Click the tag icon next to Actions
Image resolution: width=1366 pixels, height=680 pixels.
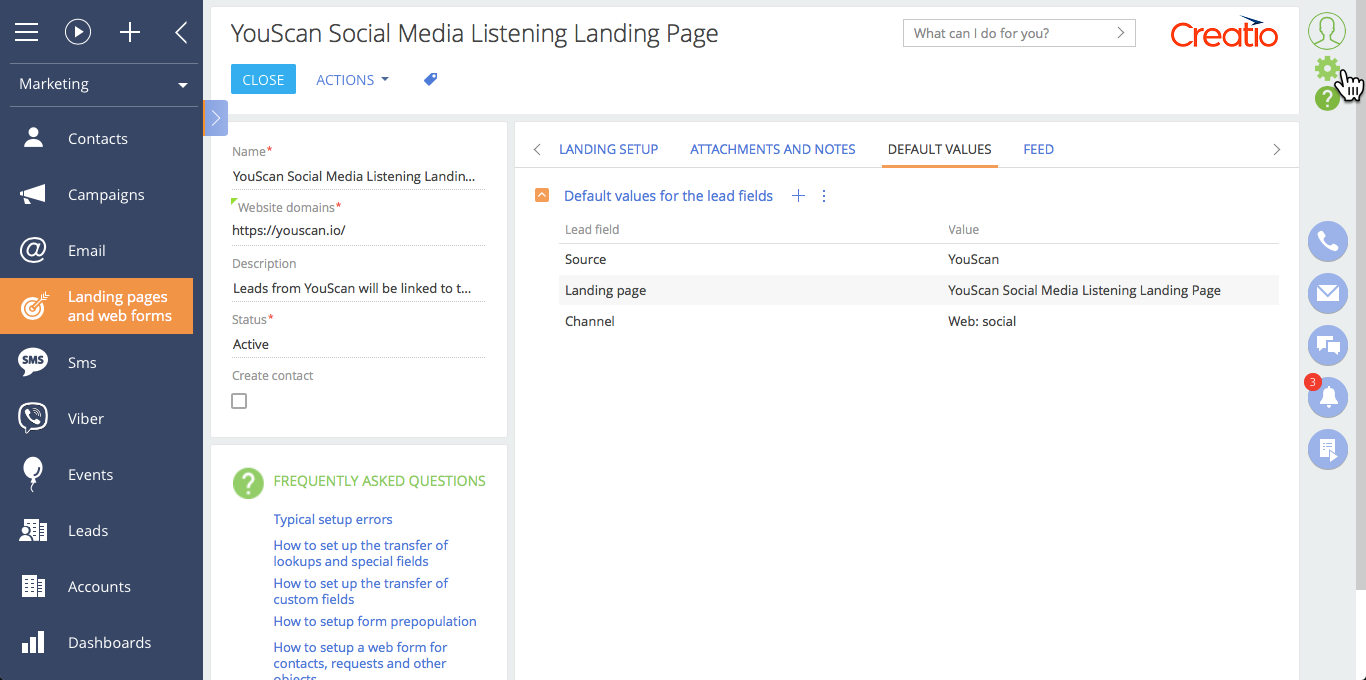tap(430, 79)
